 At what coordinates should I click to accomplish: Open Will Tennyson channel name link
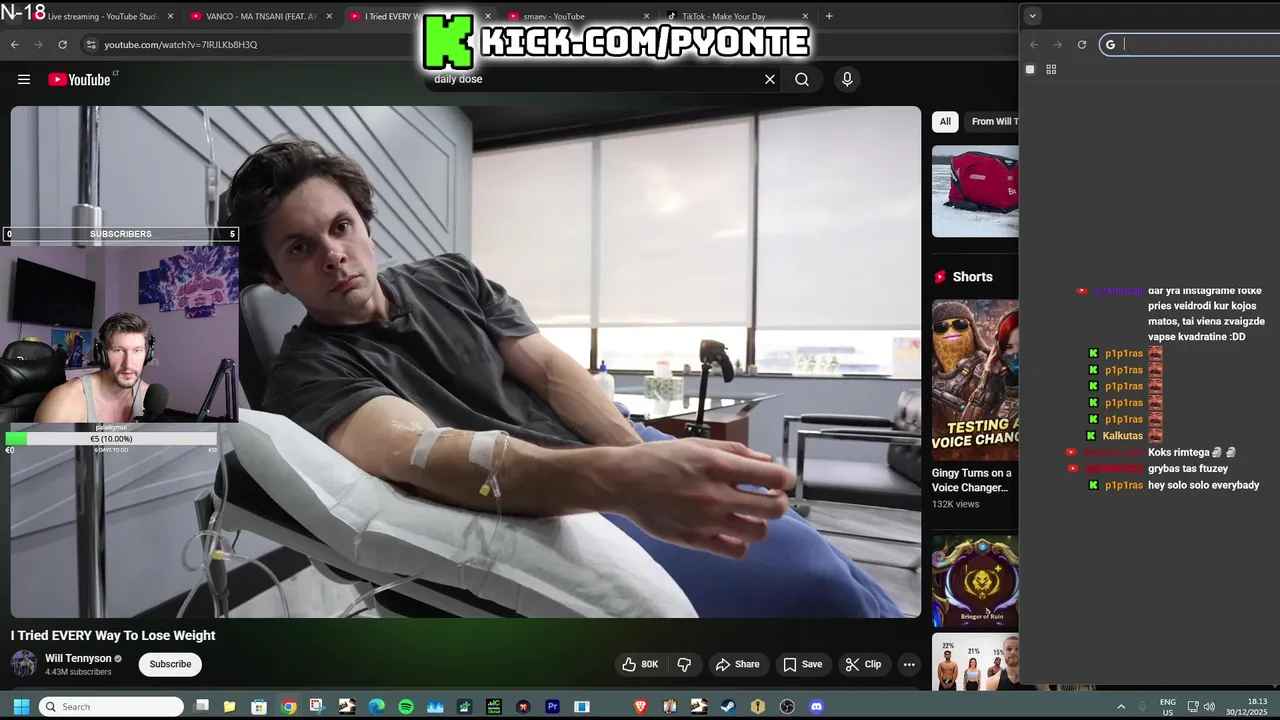[78, 659]
